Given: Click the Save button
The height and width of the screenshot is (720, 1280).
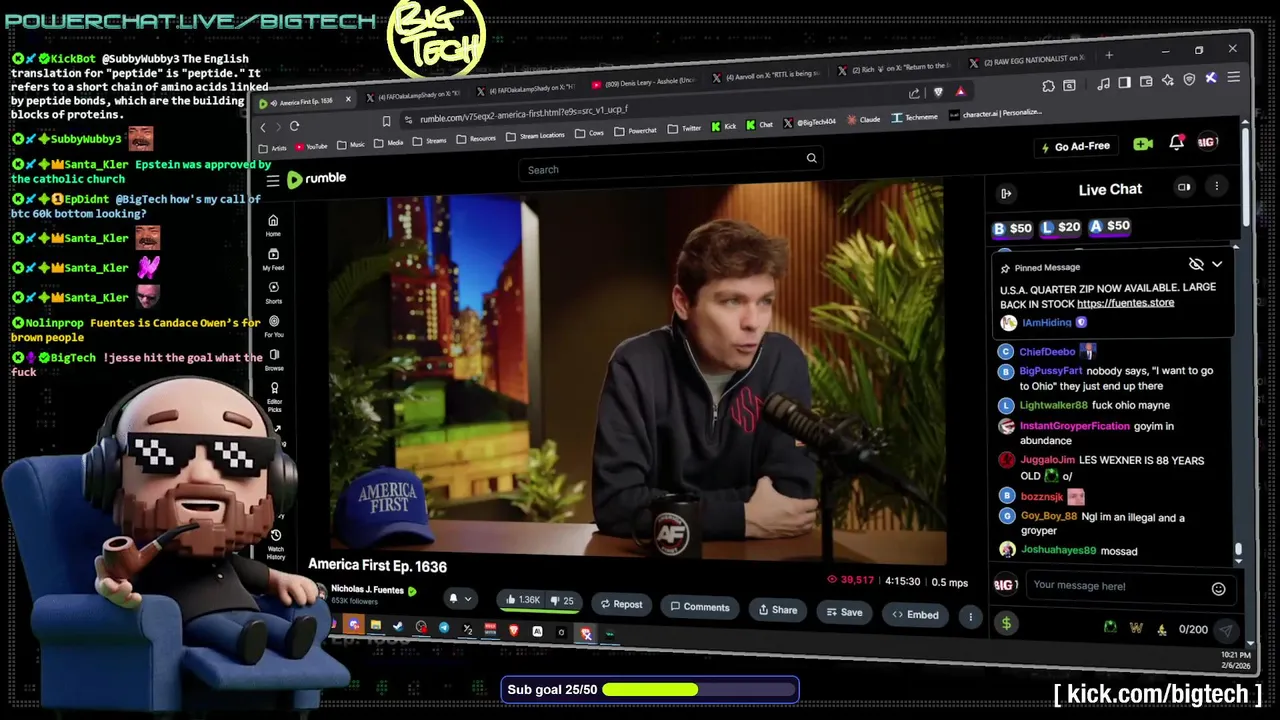Looking at the screenshot, I should tap(844, 612).
